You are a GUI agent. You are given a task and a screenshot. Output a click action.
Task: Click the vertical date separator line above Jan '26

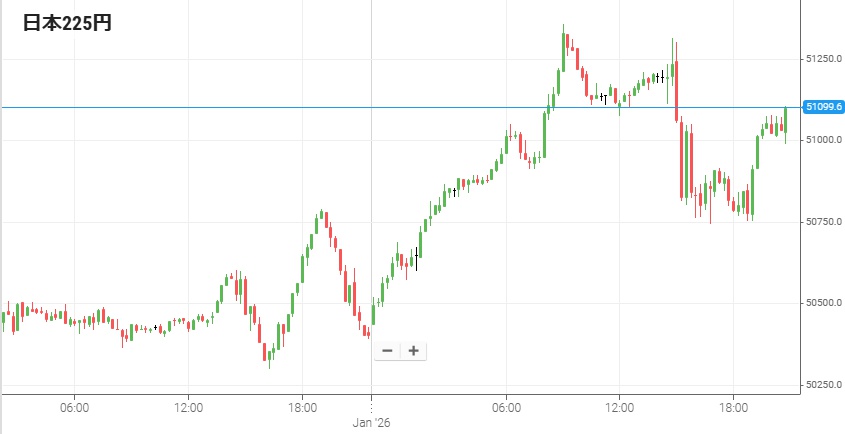(372, 200)
